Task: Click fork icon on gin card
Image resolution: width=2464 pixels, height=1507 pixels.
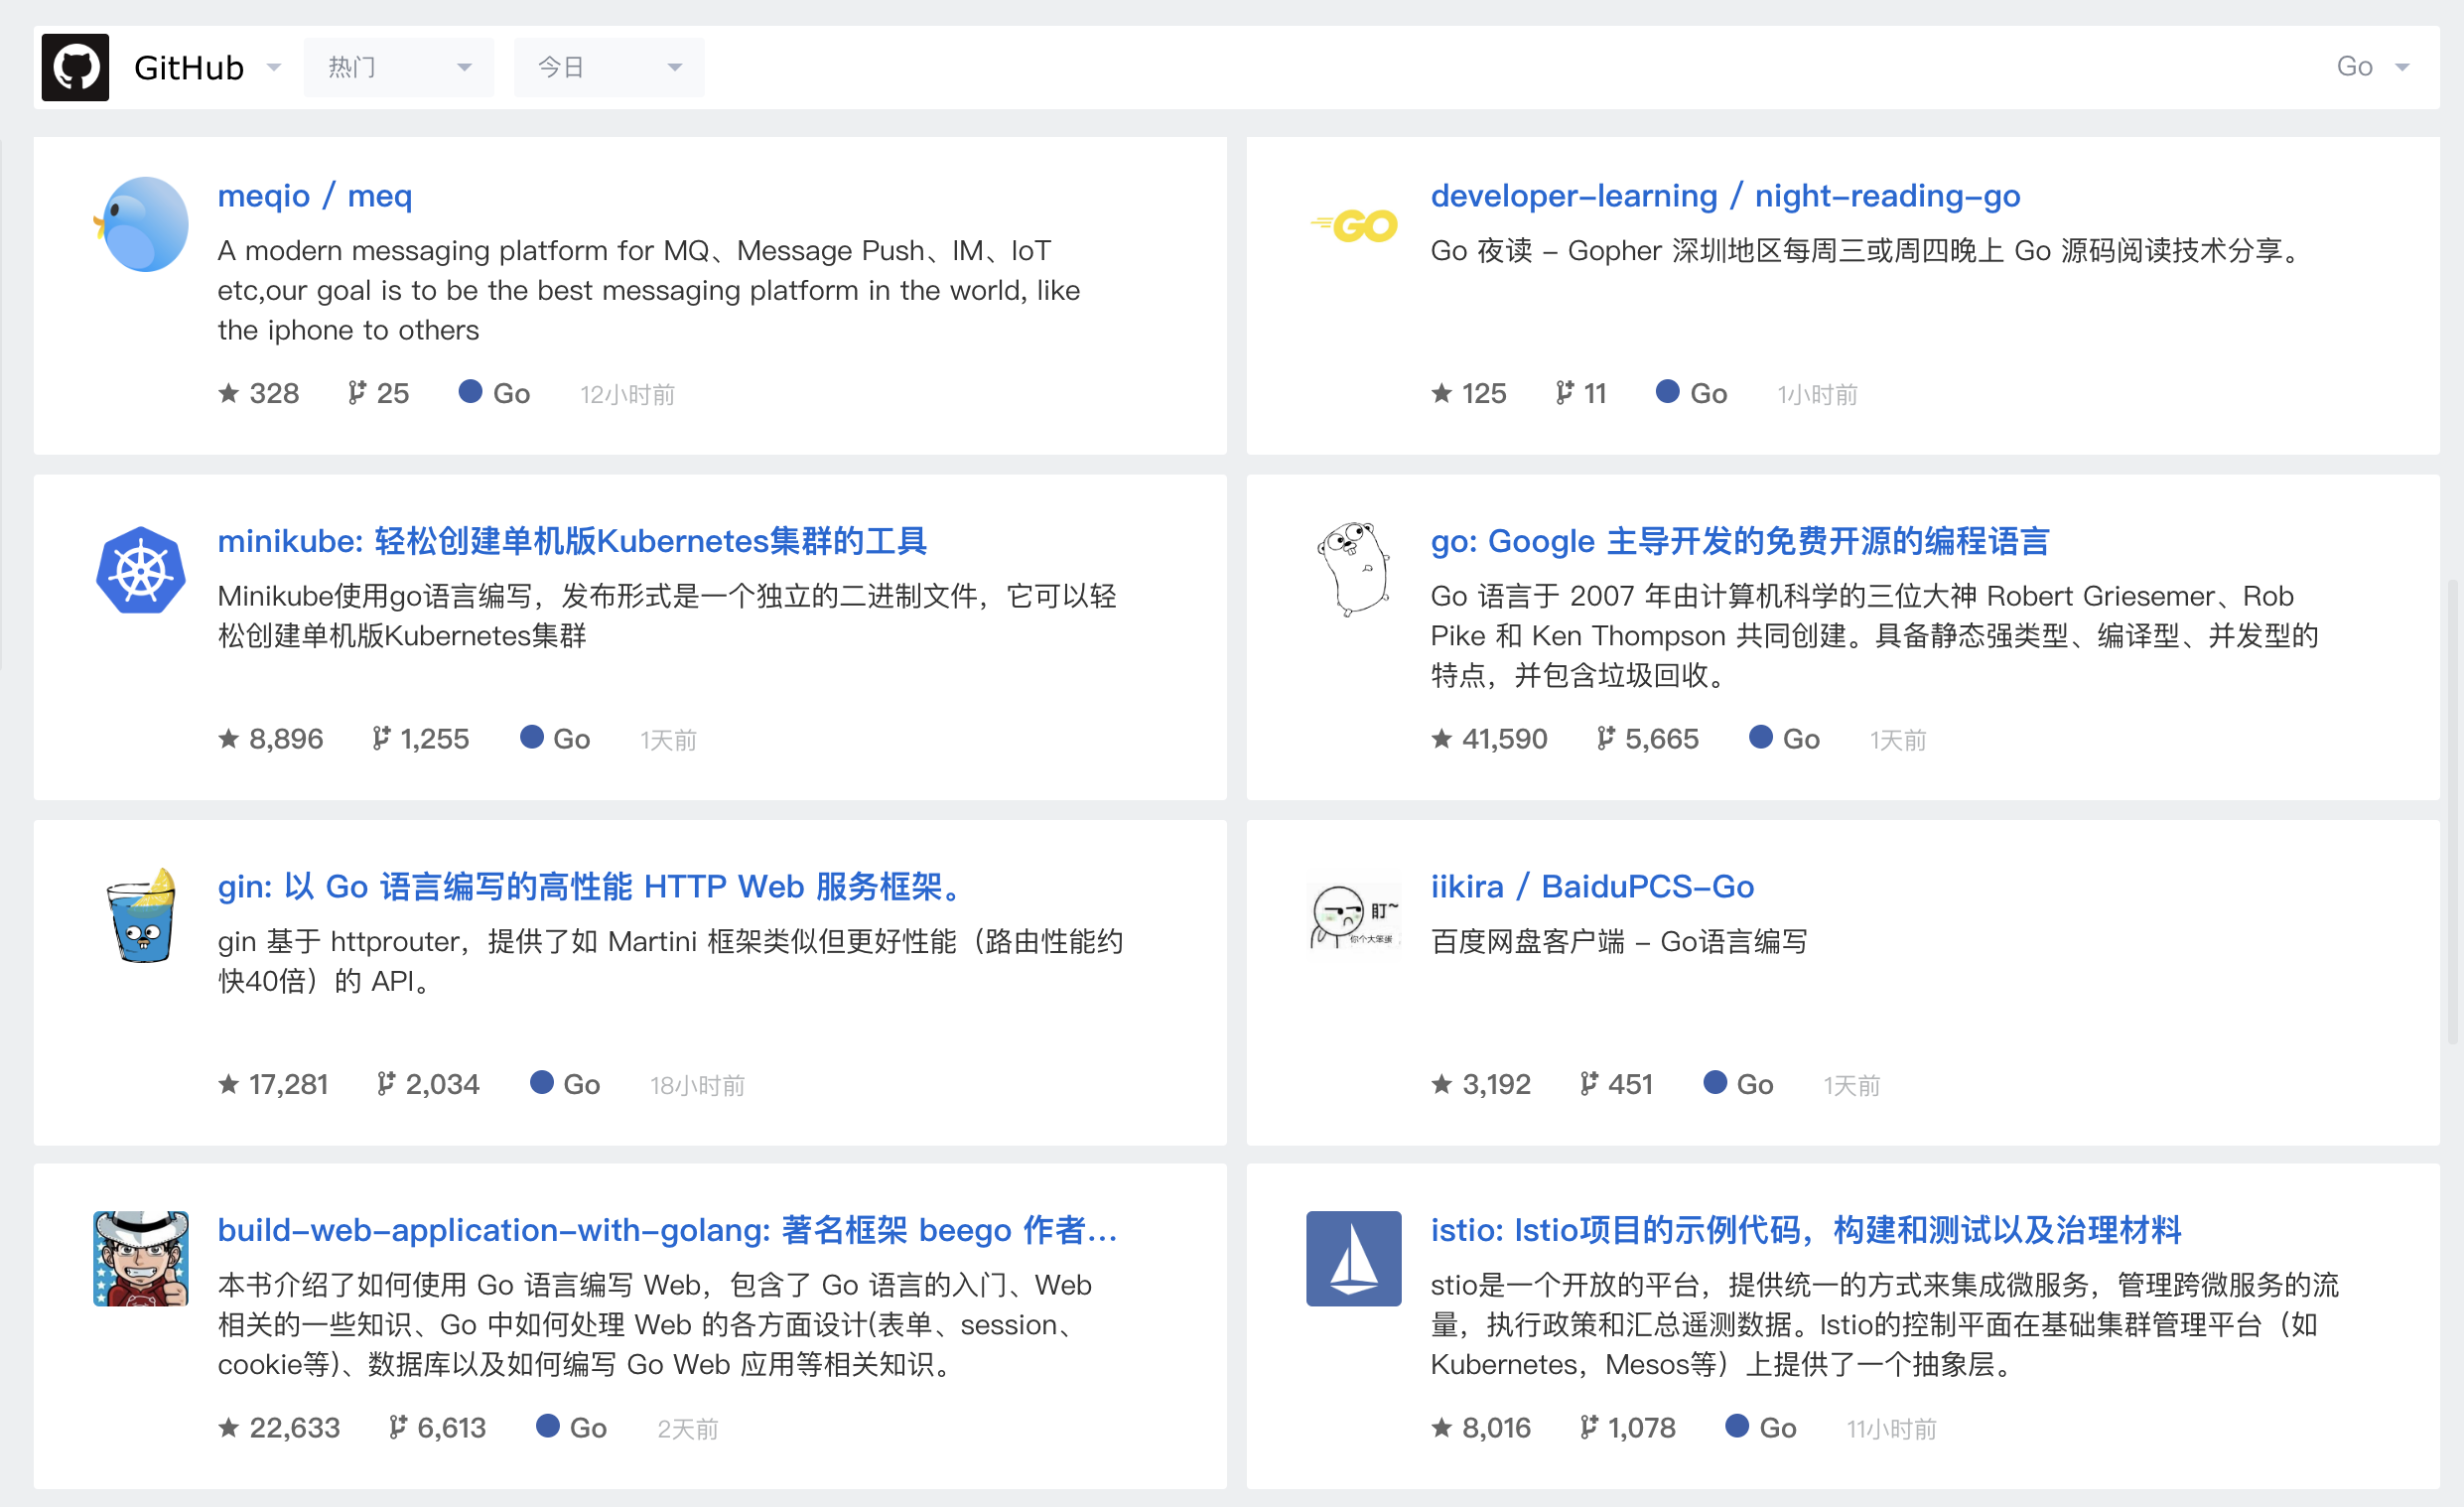Action: [x=386, y=1084]
